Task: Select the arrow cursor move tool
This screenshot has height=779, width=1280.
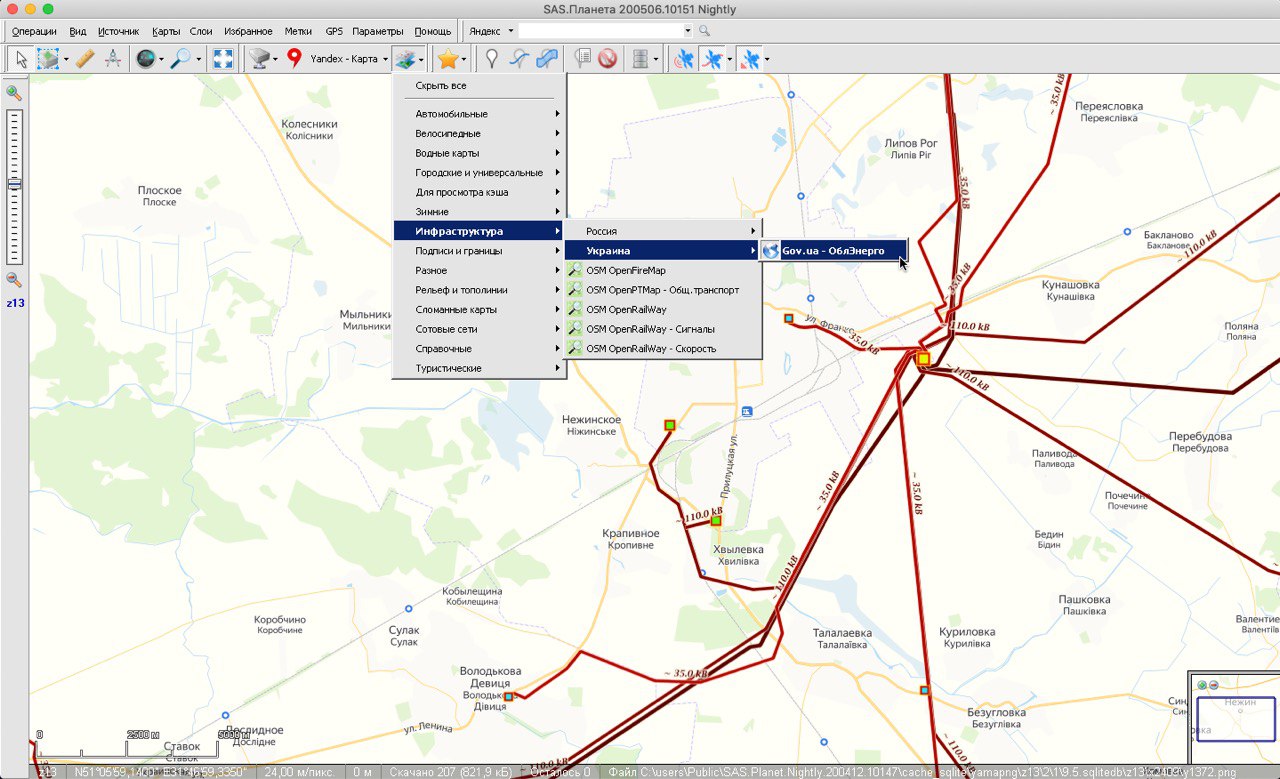Action: pyautogui.click(x=21, y=59)
